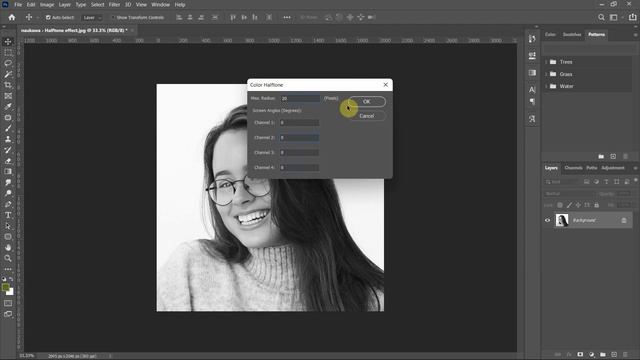Viewport: 640px width, 360px height.
Task: Select the Rectangle shape tool
Action: [8, 237]
